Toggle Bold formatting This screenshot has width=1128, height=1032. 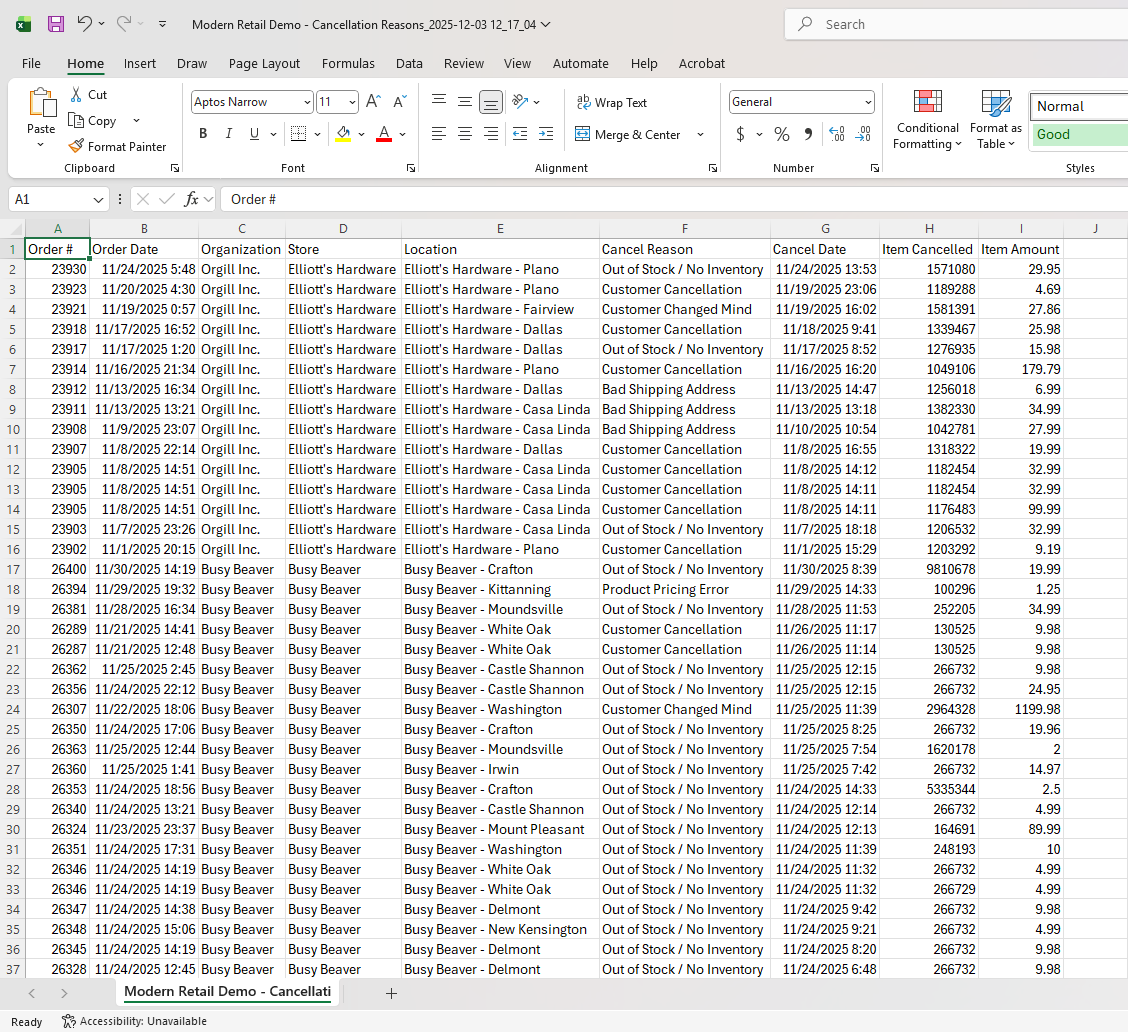point(203,134)
